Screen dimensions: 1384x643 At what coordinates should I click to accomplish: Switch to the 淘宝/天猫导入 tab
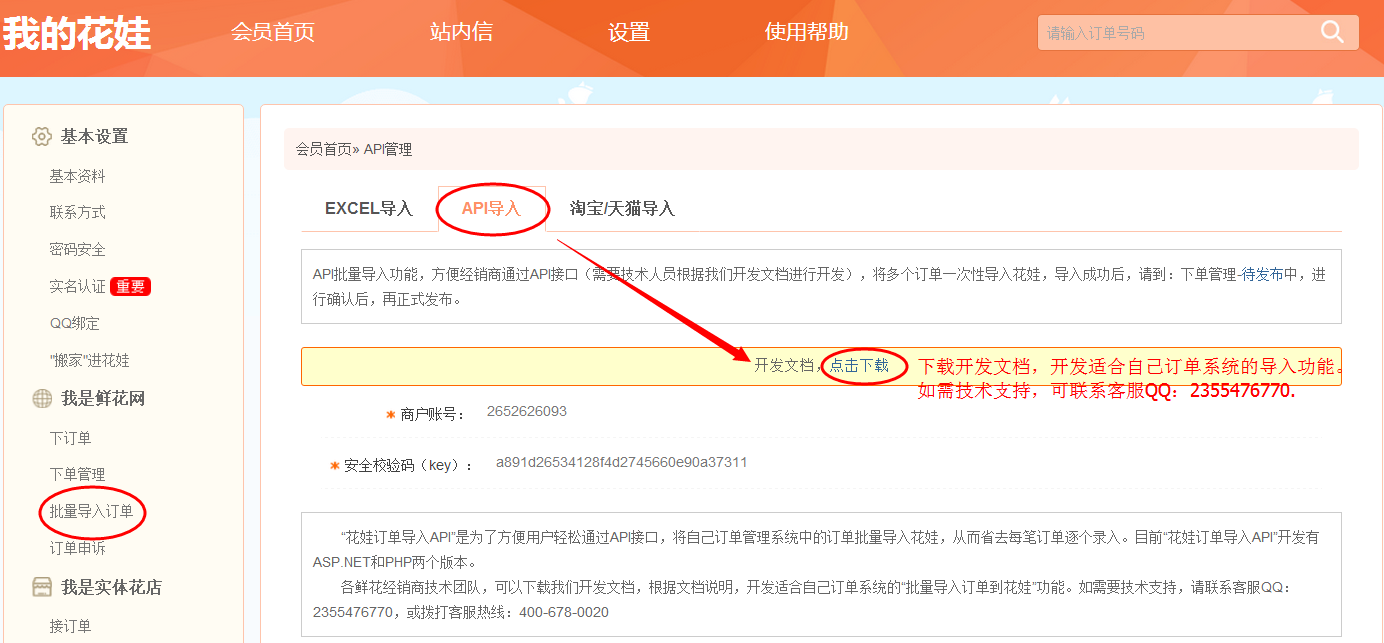pos(622,209)
